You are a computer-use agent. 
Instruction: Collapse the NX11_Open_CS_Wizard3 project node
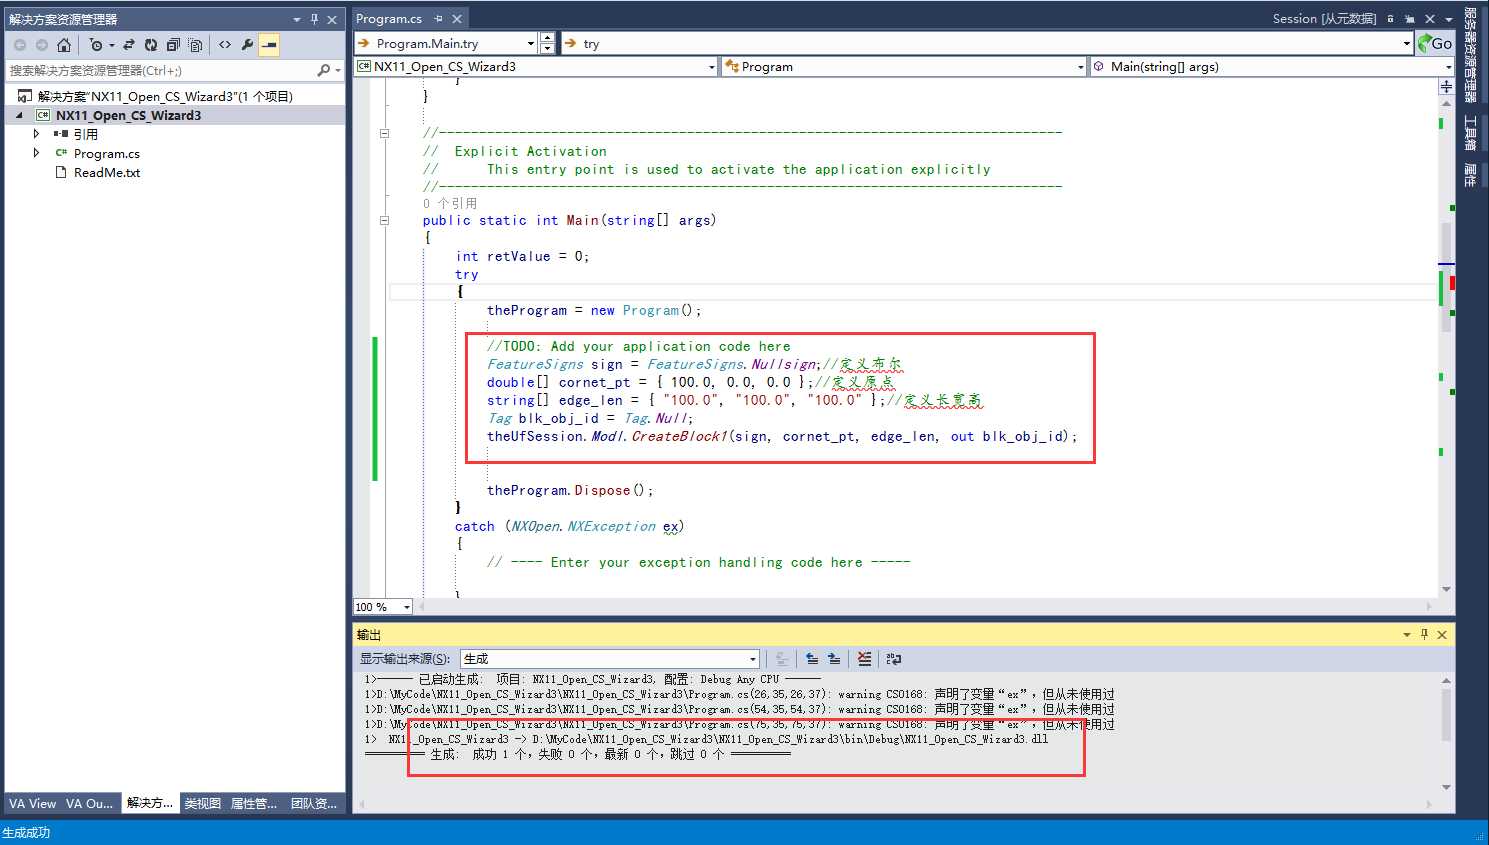tap(19, 115)
